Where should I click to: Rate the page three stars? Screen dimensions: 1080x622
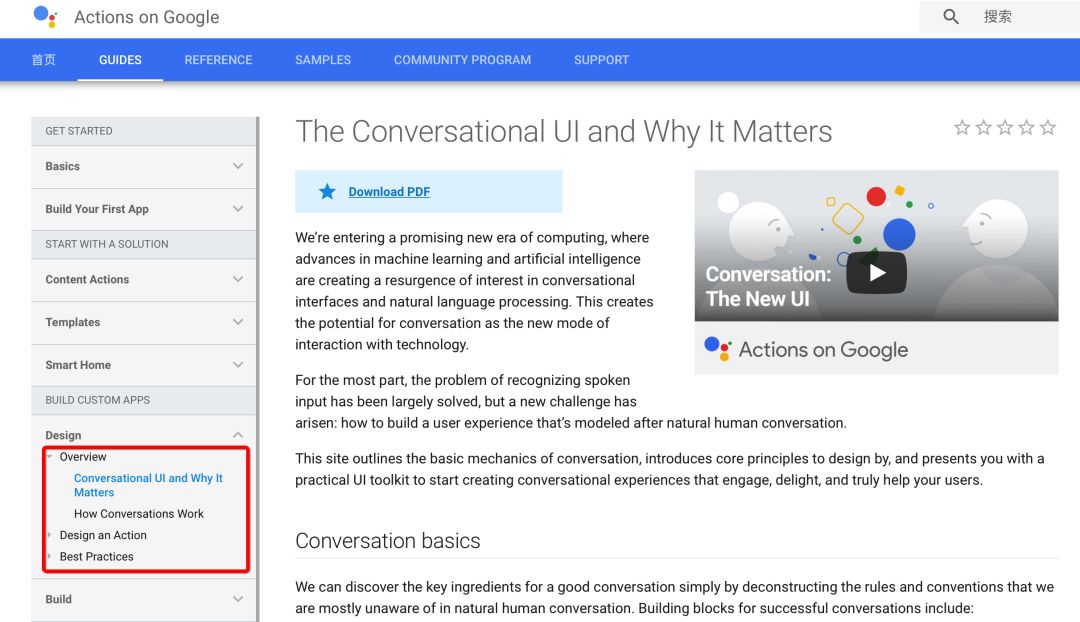tap(1005, 127)
